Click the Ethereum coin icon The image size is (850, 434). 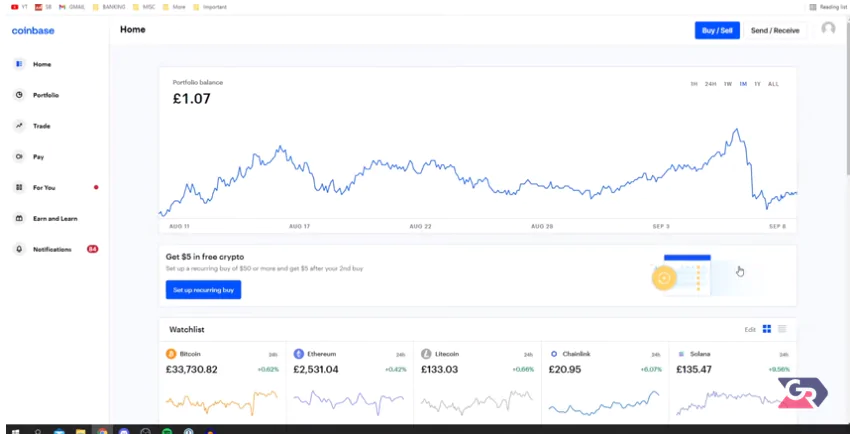[299, 354]
